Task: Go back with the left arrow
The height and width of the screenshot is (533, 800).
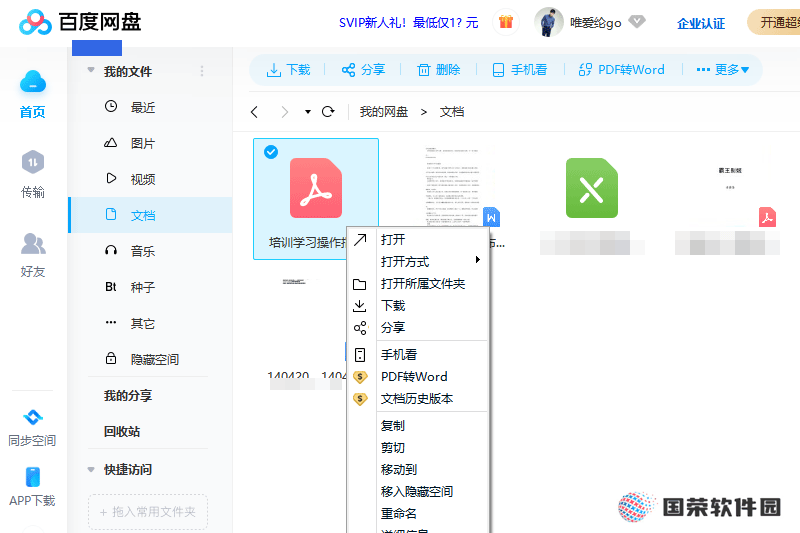Action: [255, 112]
